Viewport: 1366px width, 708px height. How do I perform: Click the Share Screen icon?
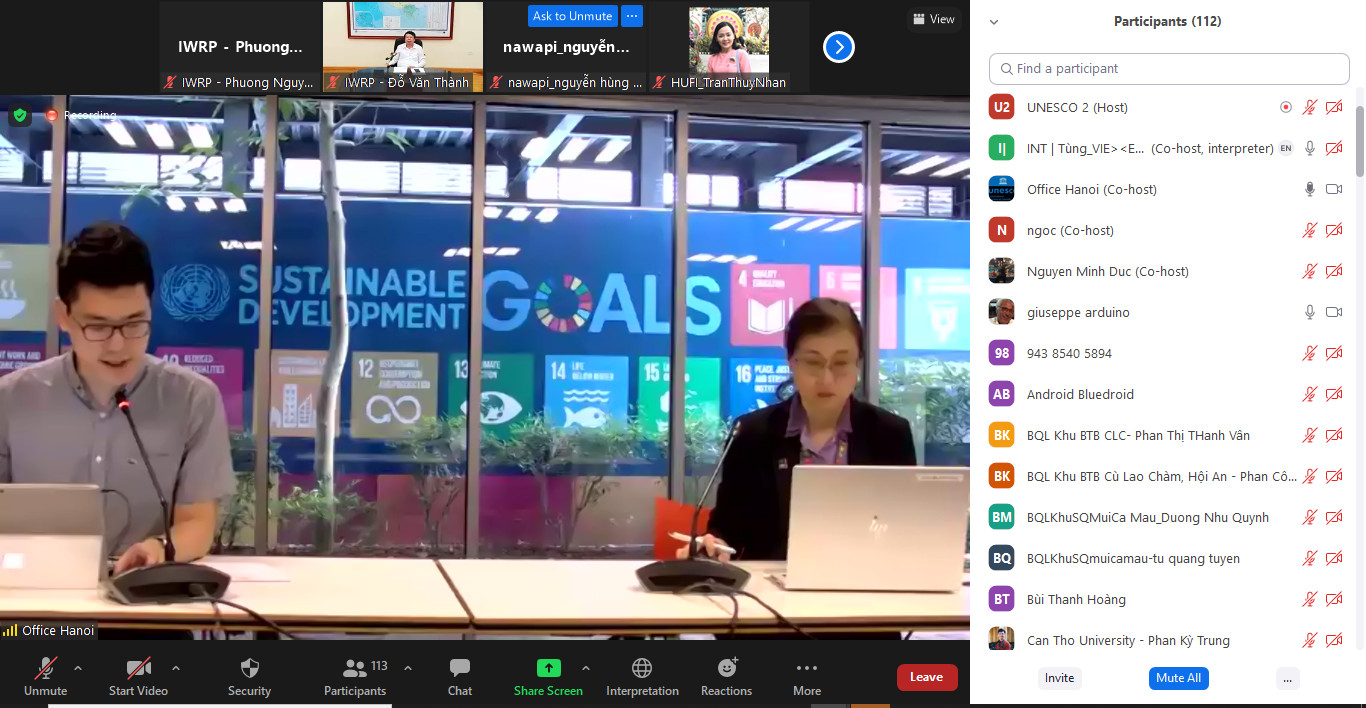pyautogui.click(x=548, y=676)
